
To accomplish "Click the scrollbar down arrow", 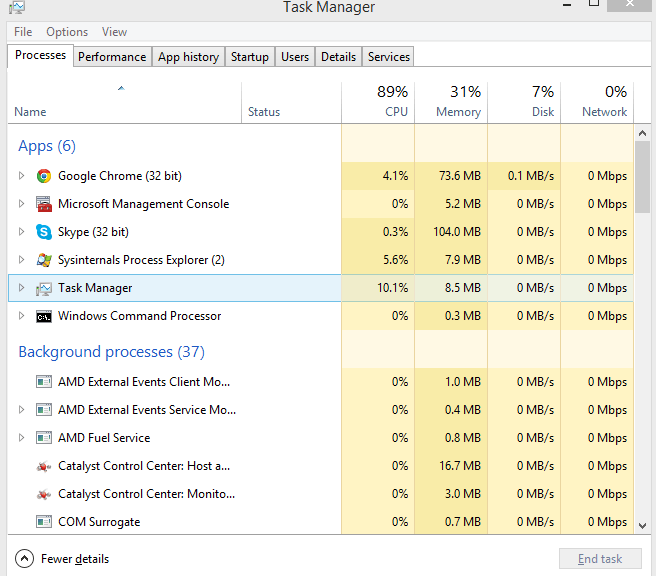I will click(643, 526).
